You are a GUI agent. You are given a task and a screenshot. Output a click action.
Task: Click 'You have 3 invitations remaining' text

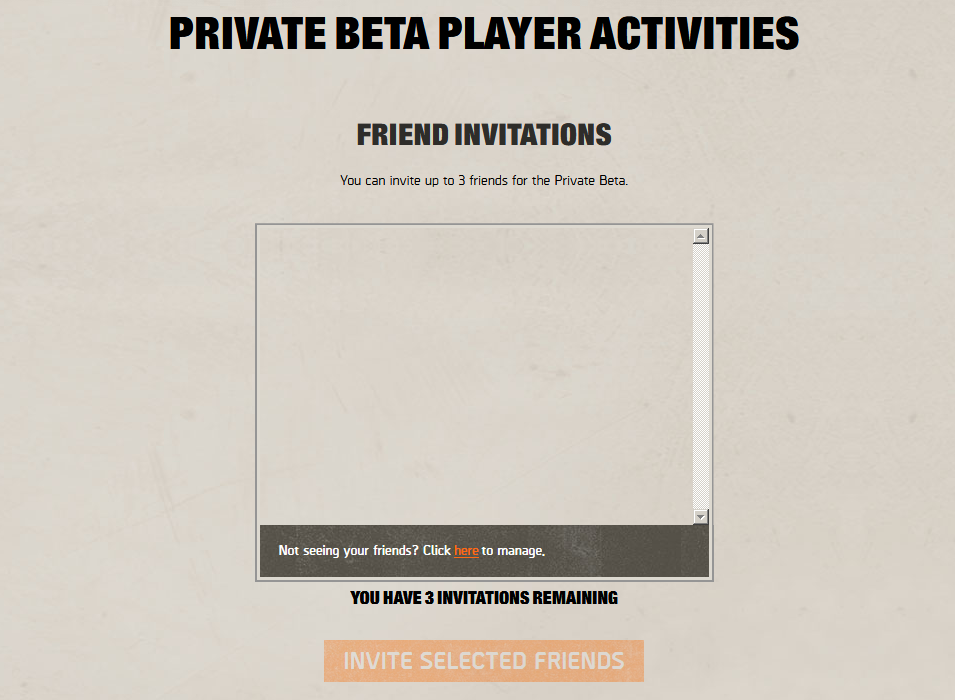tap(484, 598)
